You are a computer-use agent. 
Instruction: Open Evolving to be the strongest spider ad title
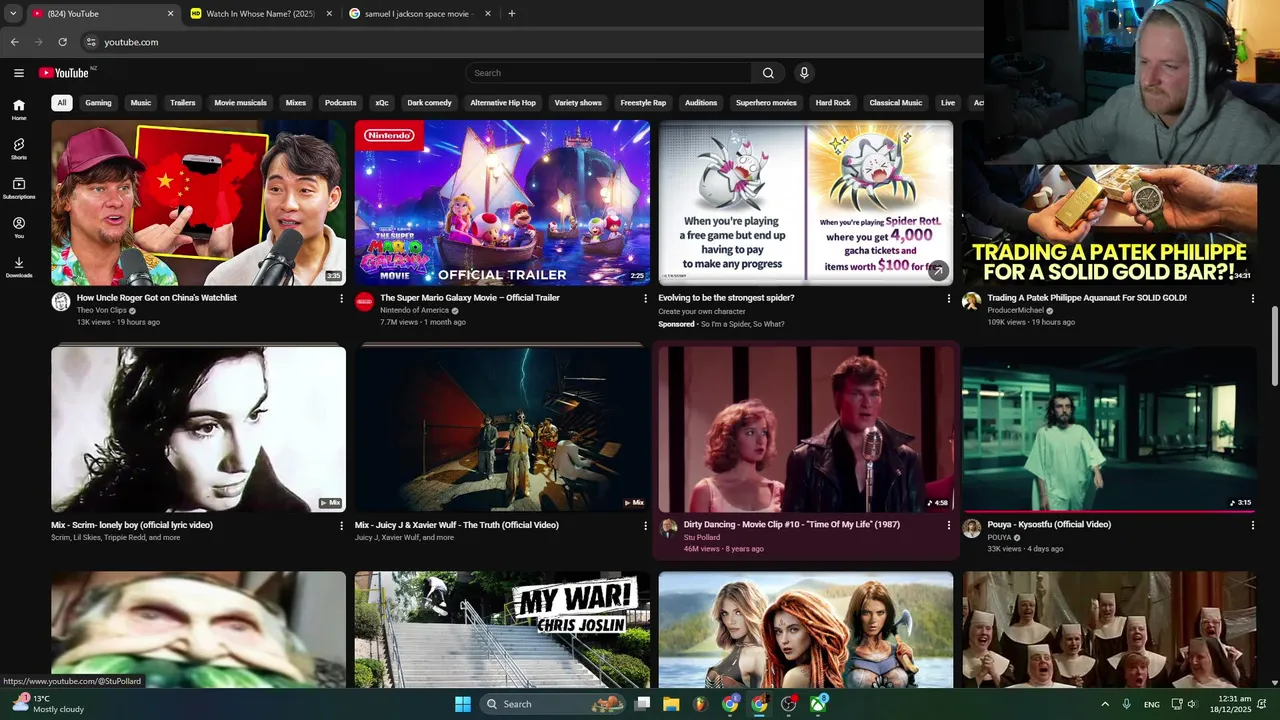726,298
